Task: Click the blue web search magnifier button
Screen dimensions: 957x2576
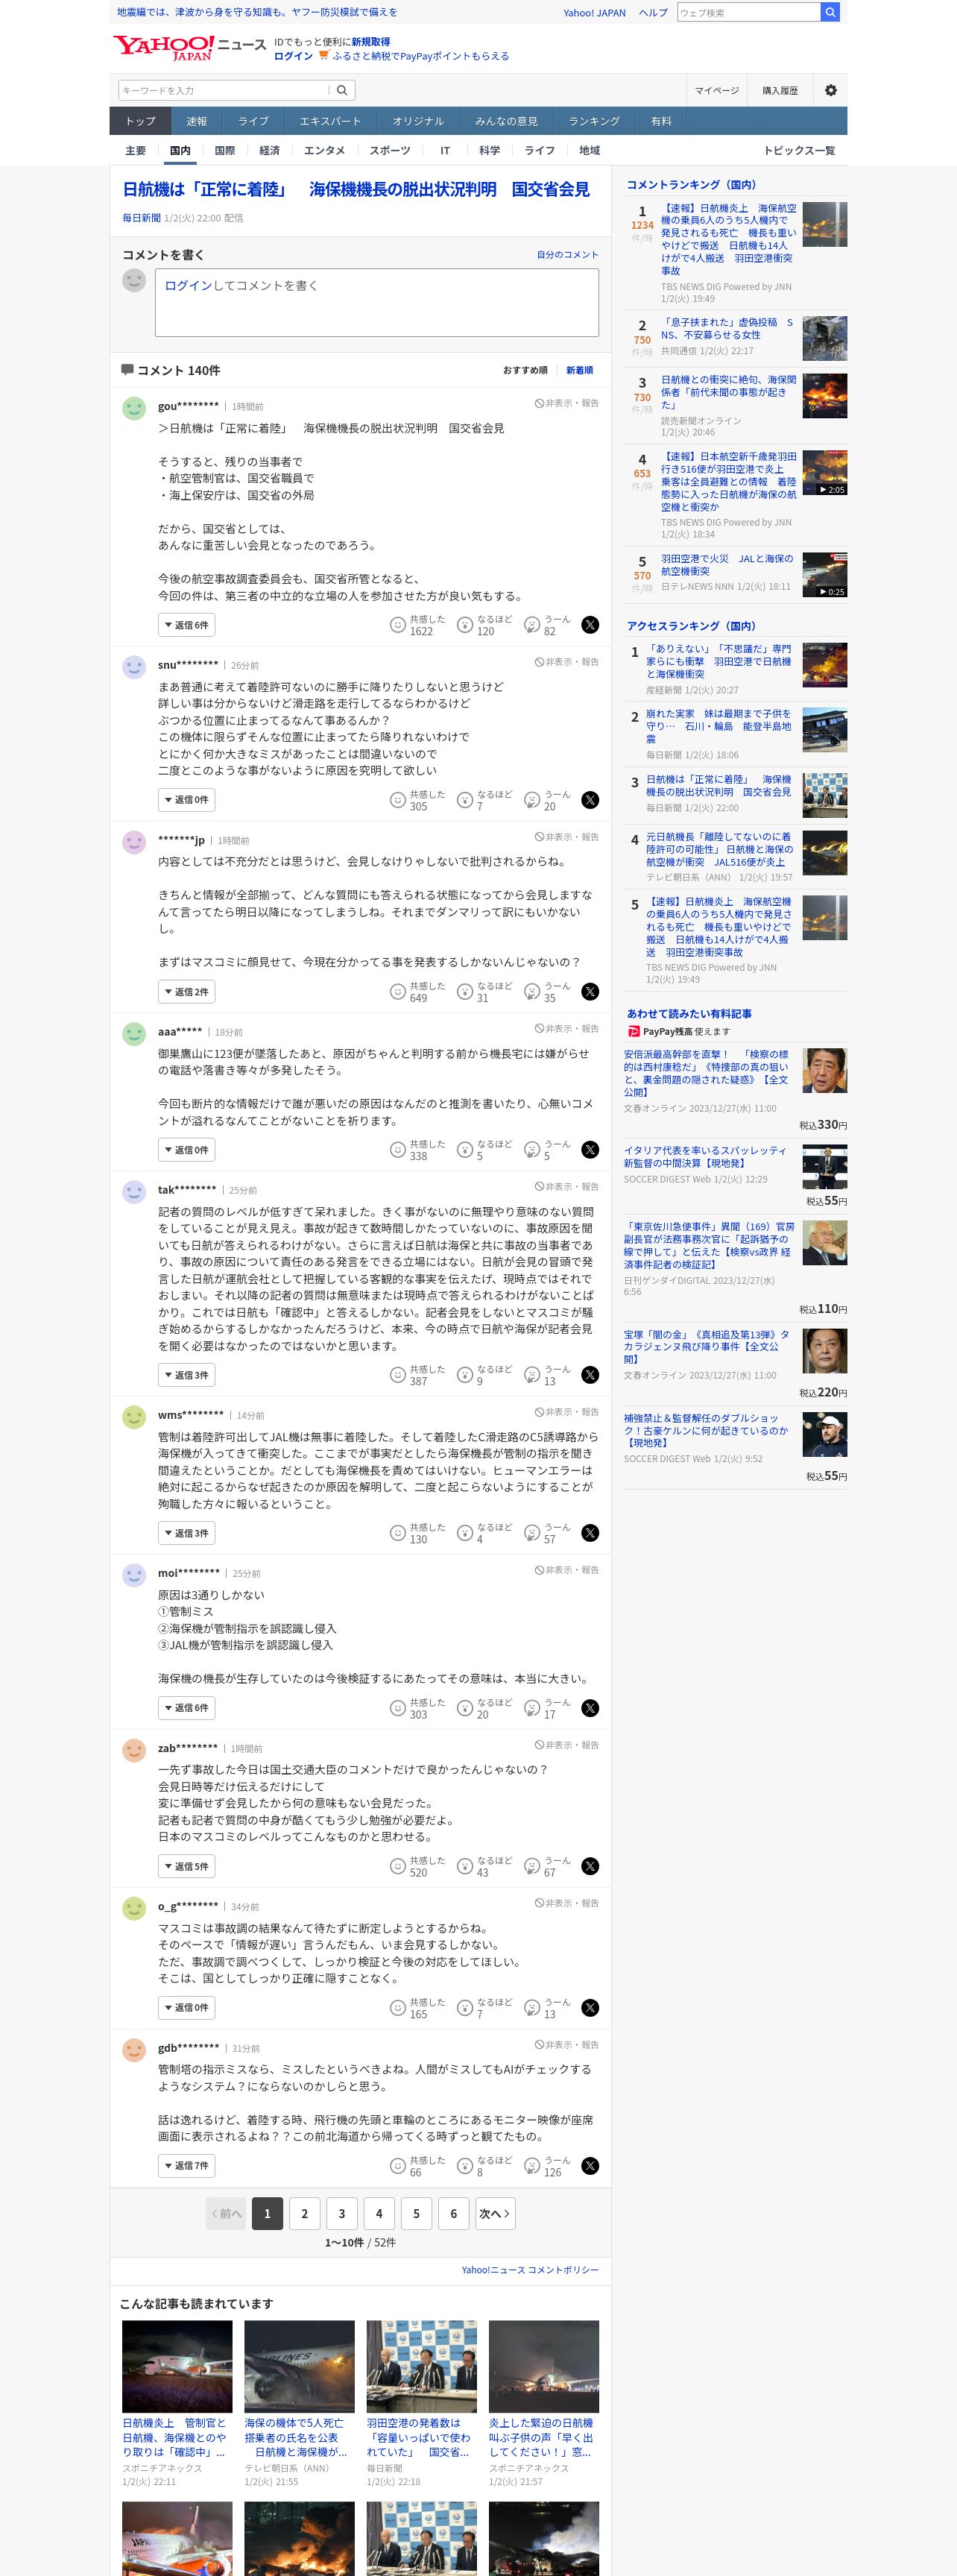Action: tap(829, 12)
